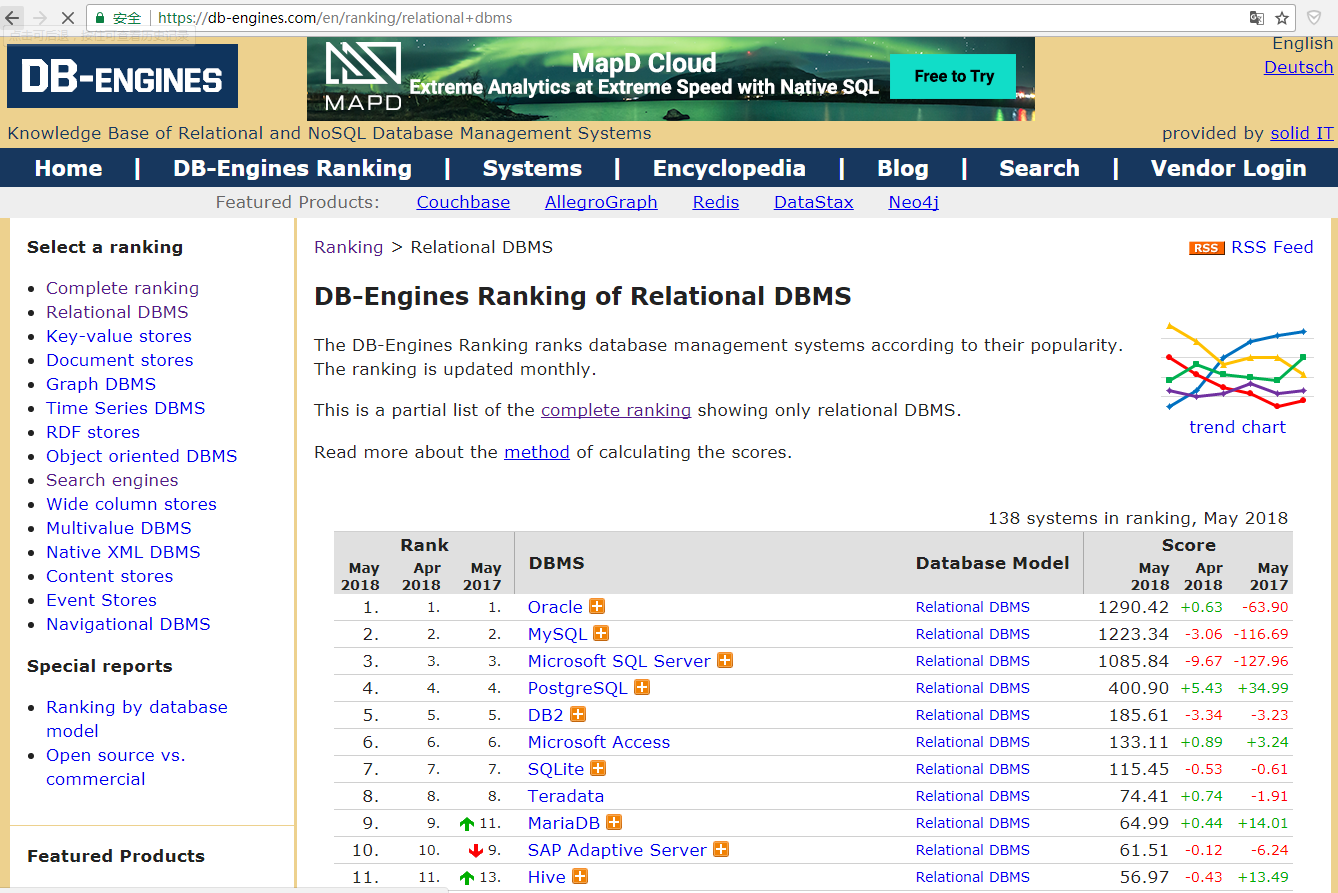Select Graph DBMS ranking
Image resolution: width=1338 pixels, height=893 pixels.
pyautogui.click(x=101, y=384)
